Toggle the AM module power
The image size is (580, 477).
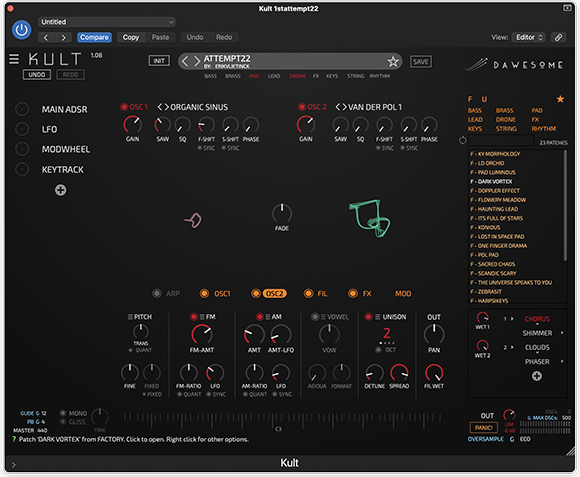pyautogui.click(x=260, y=317)
